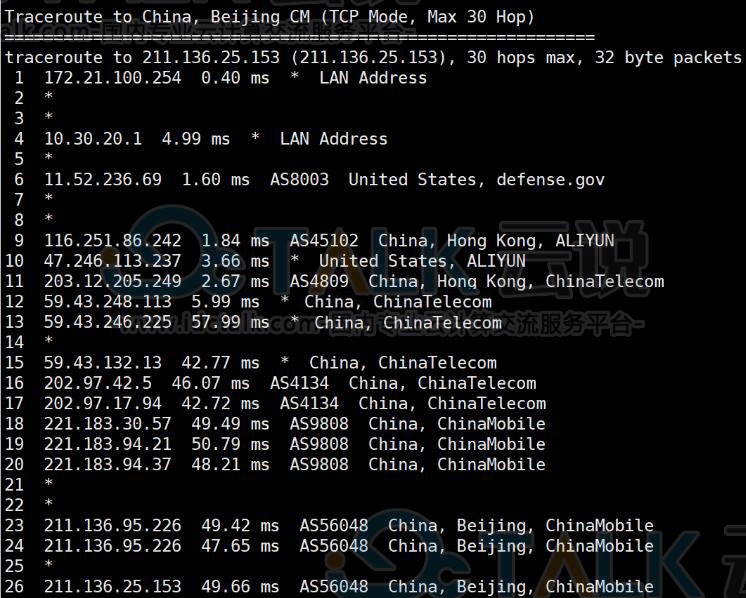746x598 pixels.
Task: Select IP 47.246.113.237 on hop 10
Action: pyautogui.click(x=112, y=261)
